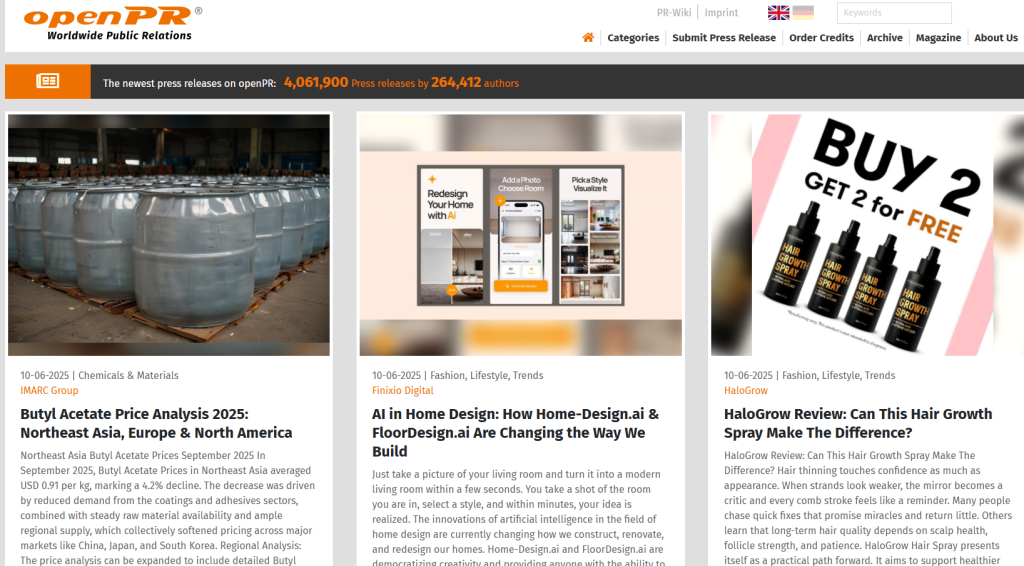Screen dimensions: 1024x566
Task: Open Submit Press Release page
Action: point(724,38)
